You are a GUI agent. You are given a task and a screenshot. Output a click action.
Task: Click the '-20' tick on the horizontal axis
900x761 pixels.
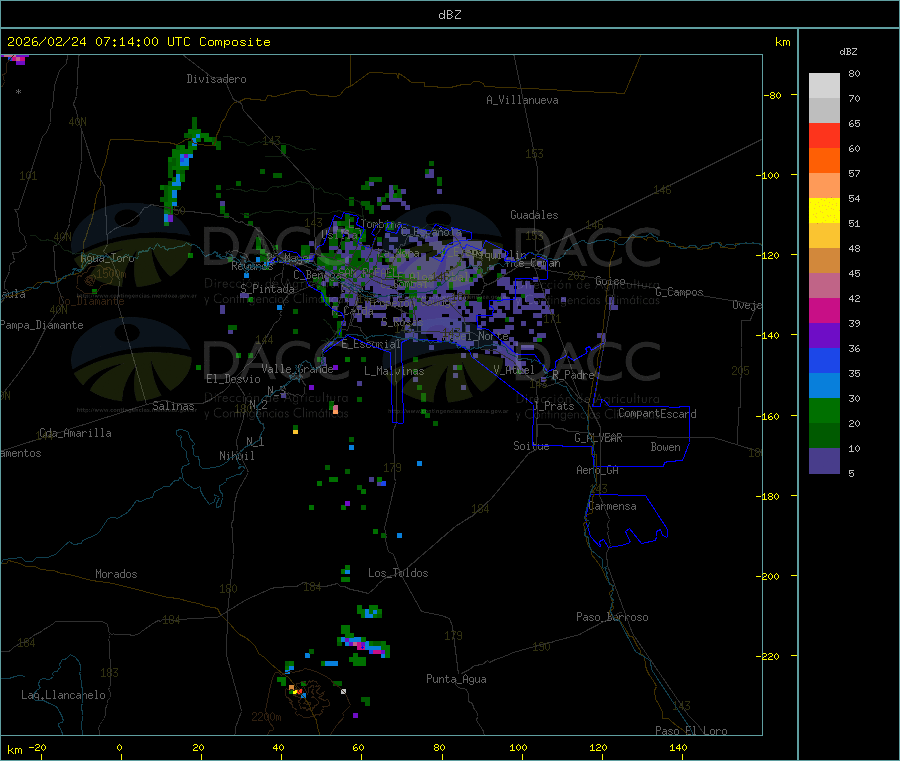pyautogui.click(x=37, y=748)
